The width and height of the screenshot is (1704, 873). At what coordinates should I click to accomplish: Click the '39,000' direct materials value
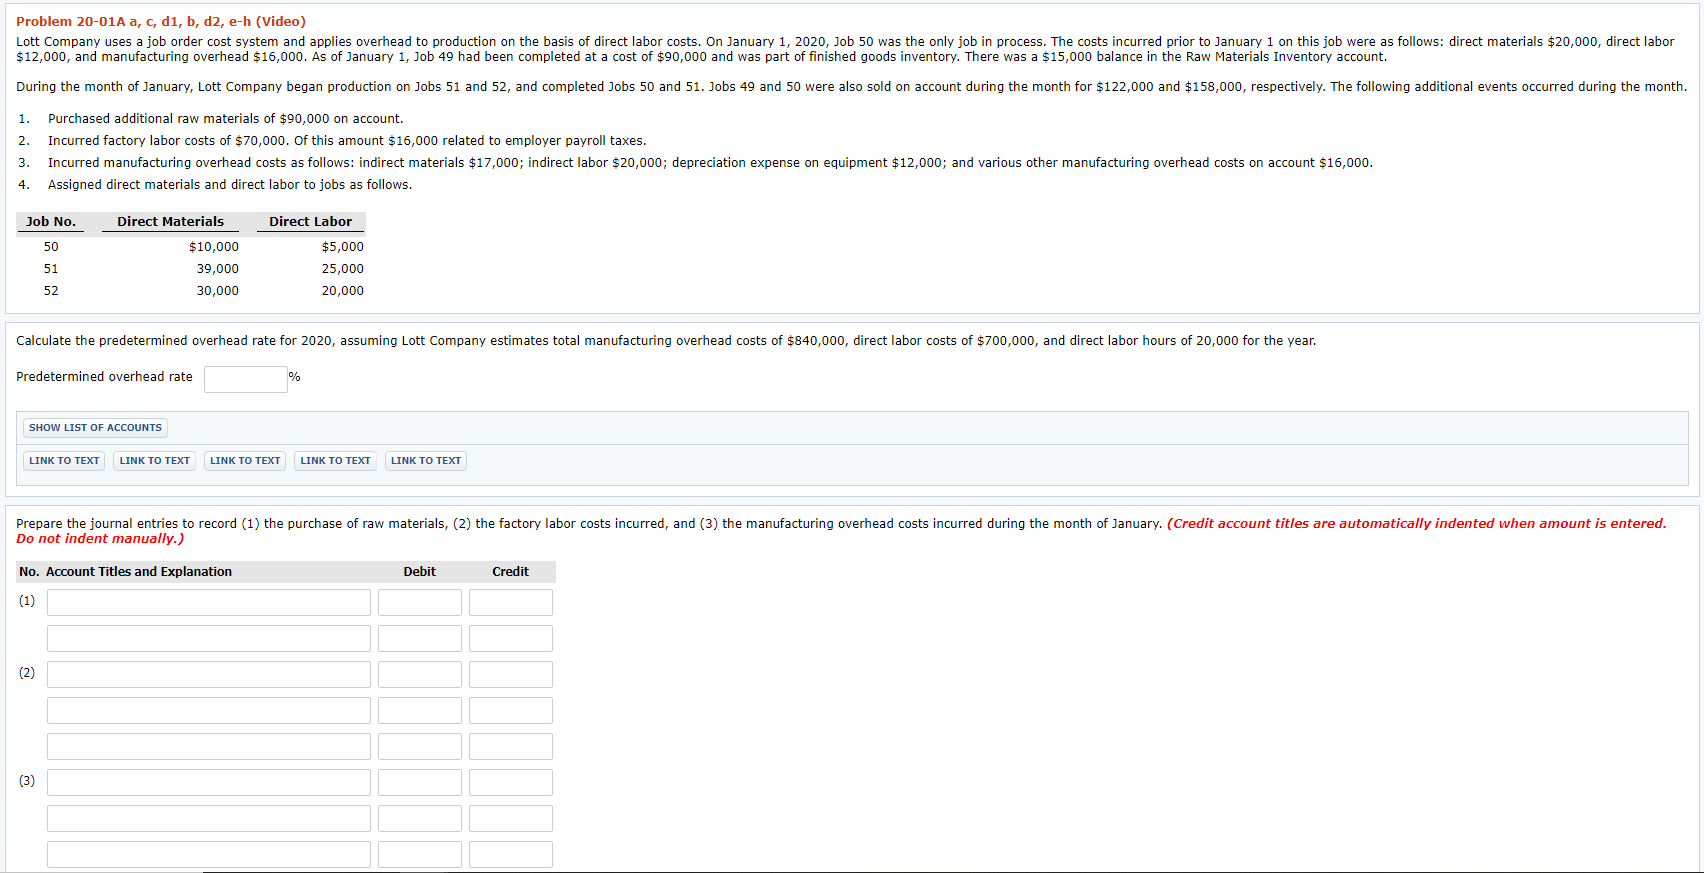click(x=218, y=269)
